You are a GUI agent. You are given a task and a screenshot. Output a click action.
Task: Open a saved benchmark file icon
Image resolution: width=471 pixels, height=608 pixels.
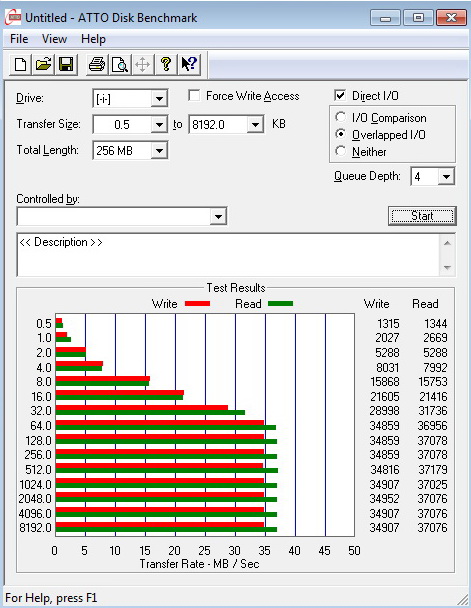point(43,64)
